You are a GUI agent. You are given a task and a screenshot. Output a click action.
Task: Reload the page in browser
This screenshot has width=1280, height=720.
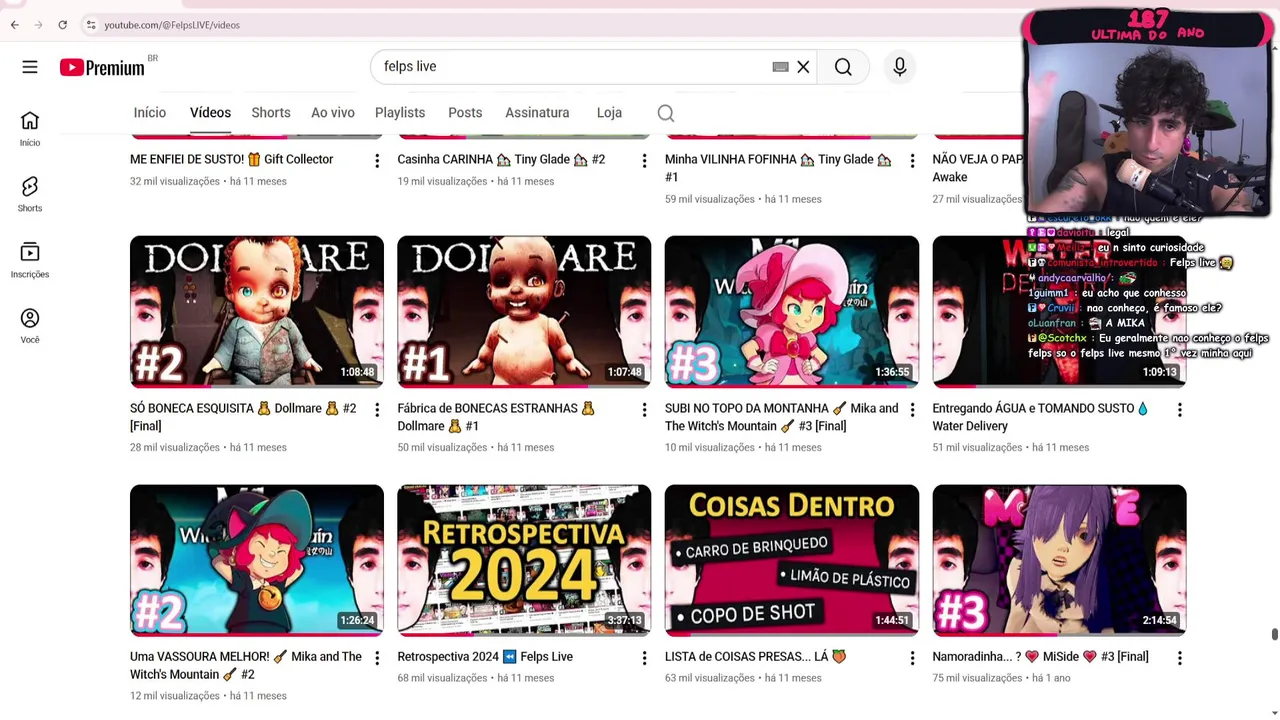click(x=62, y=25)
